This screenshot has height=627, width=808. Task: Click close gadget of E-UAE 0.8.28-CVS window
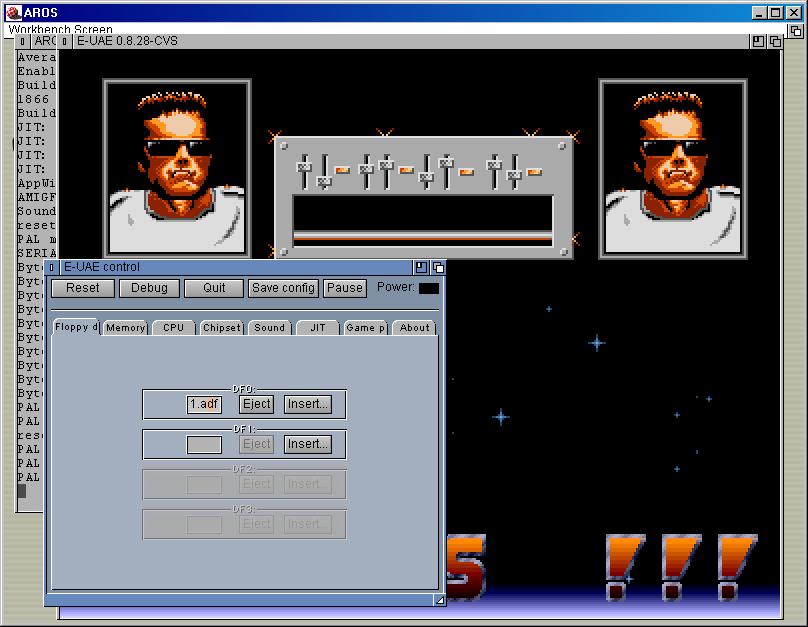(64, 41)
